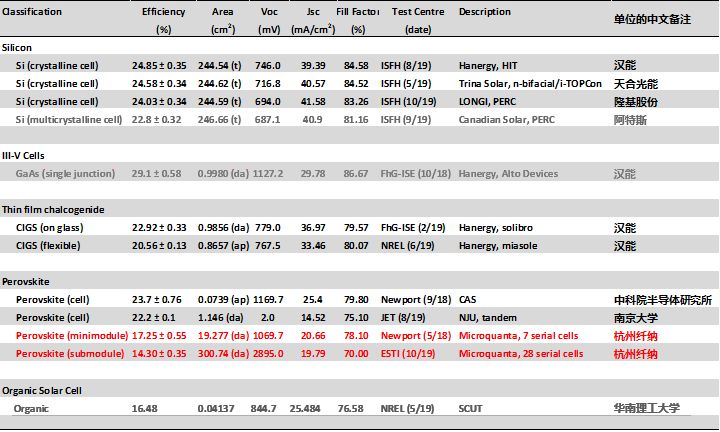The image size is (720, 432).
Task: Click test centre 'JET (8/19)'
Action: click(403, 318)
